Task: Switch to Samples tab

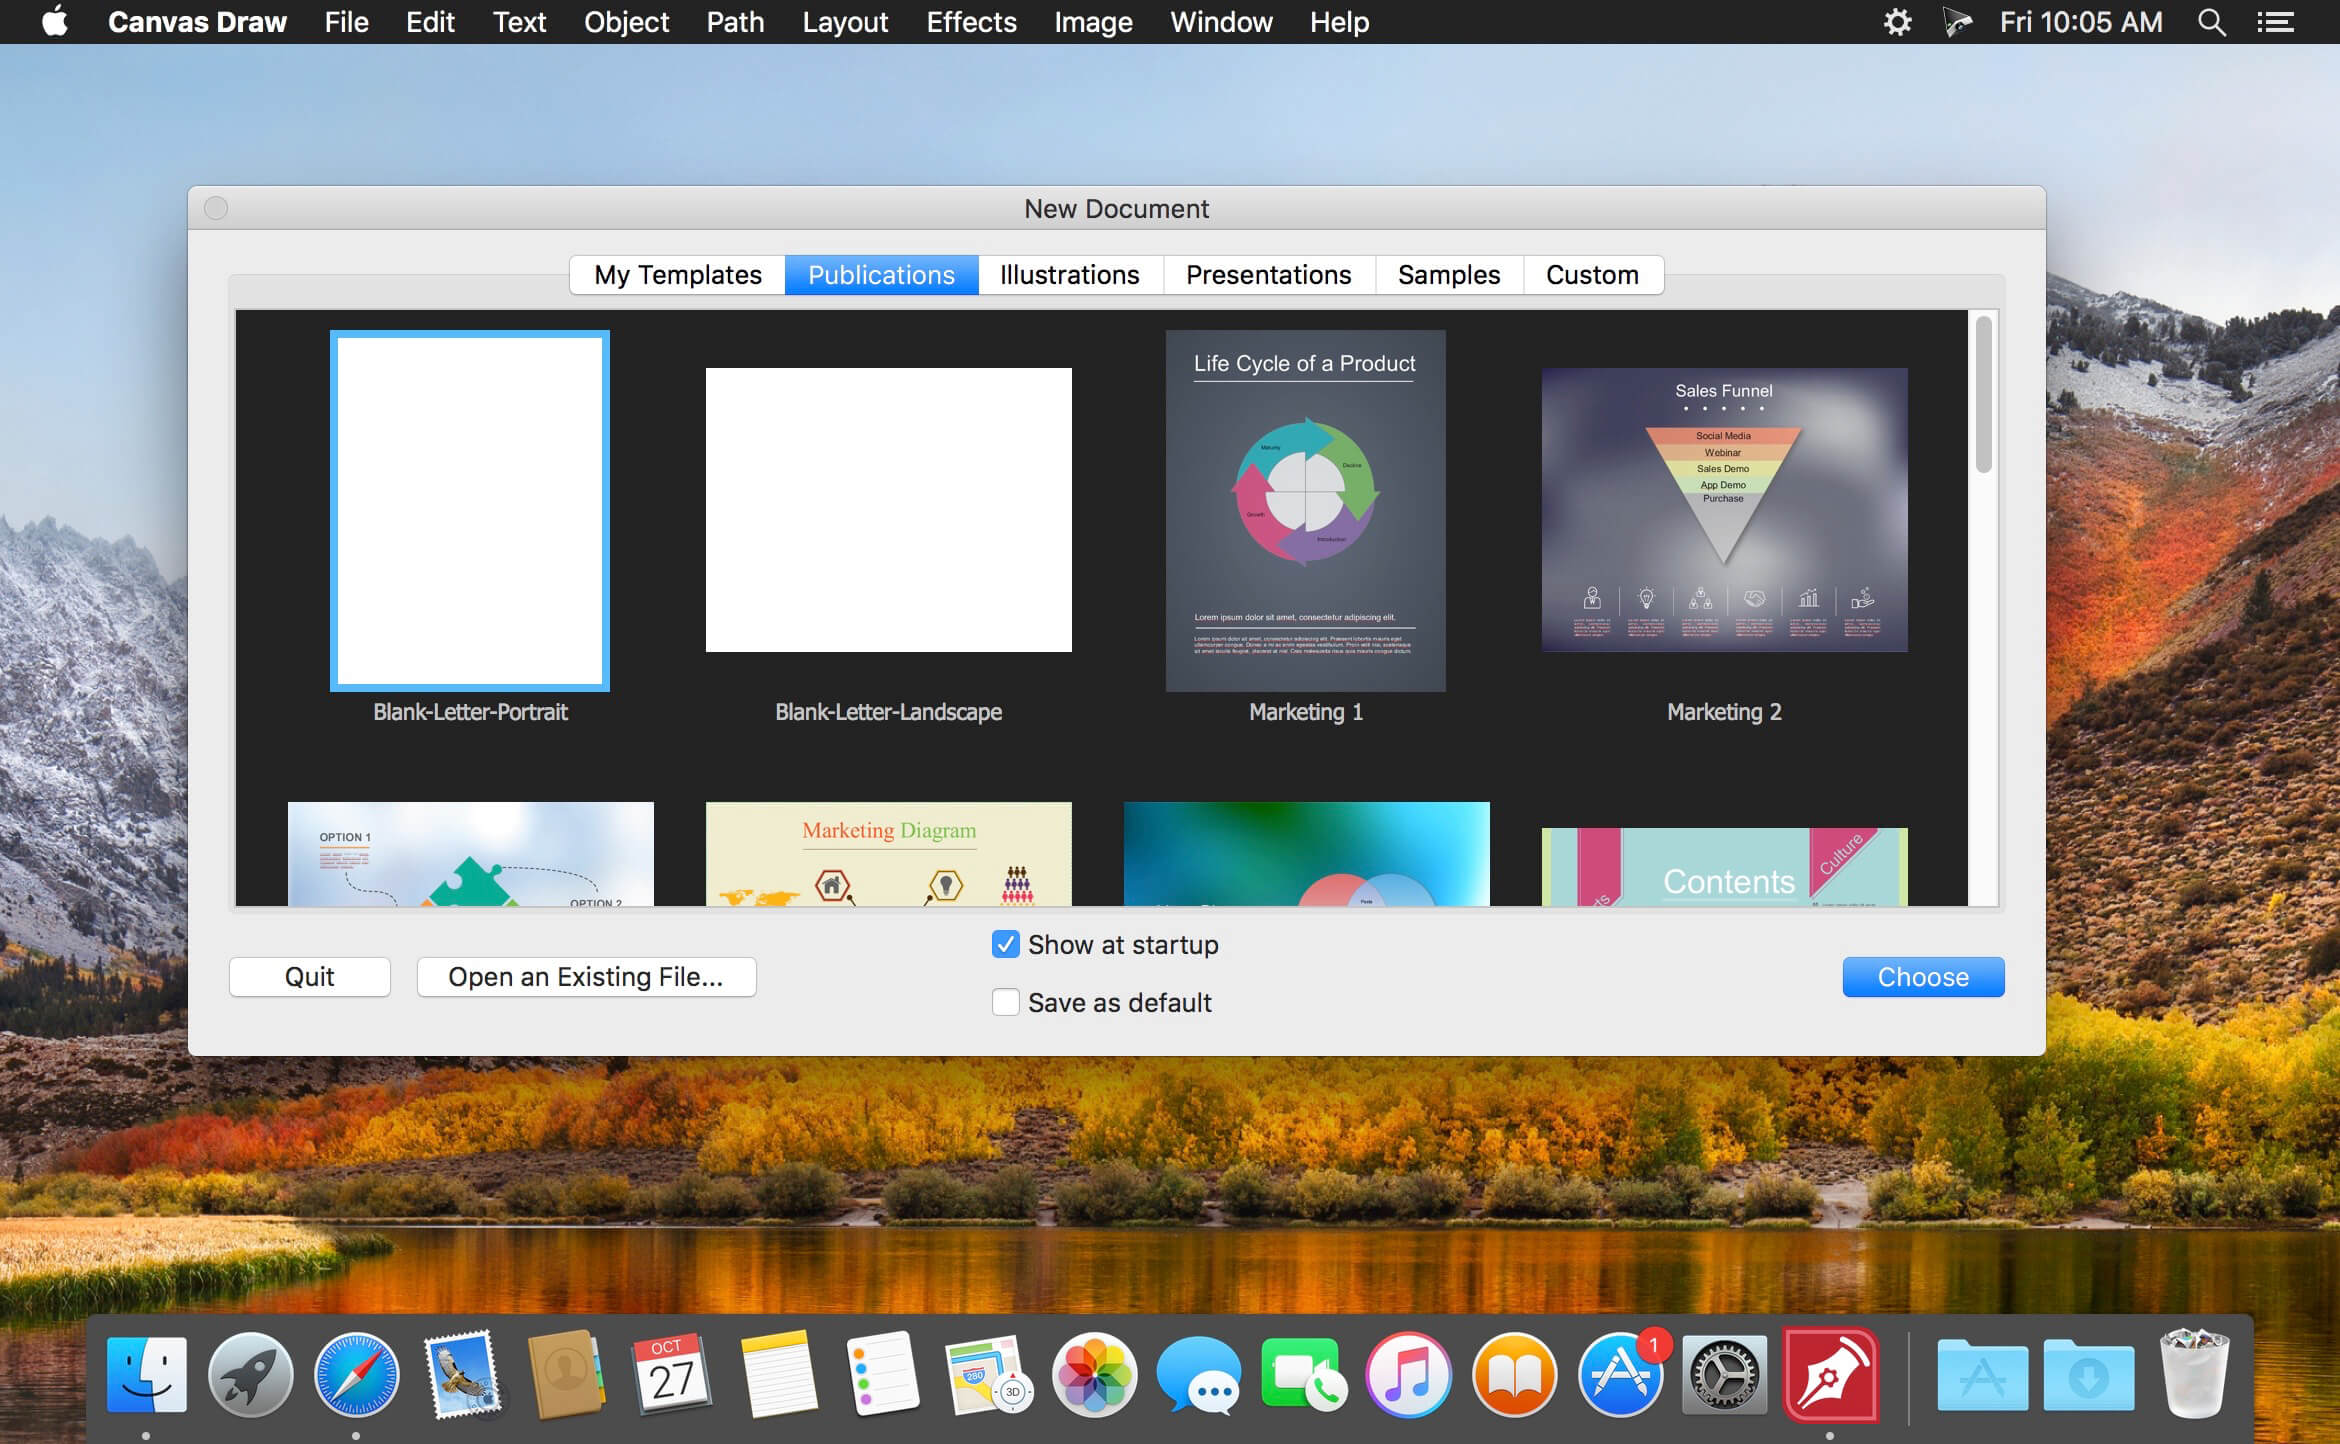Action: [1449, 275]
